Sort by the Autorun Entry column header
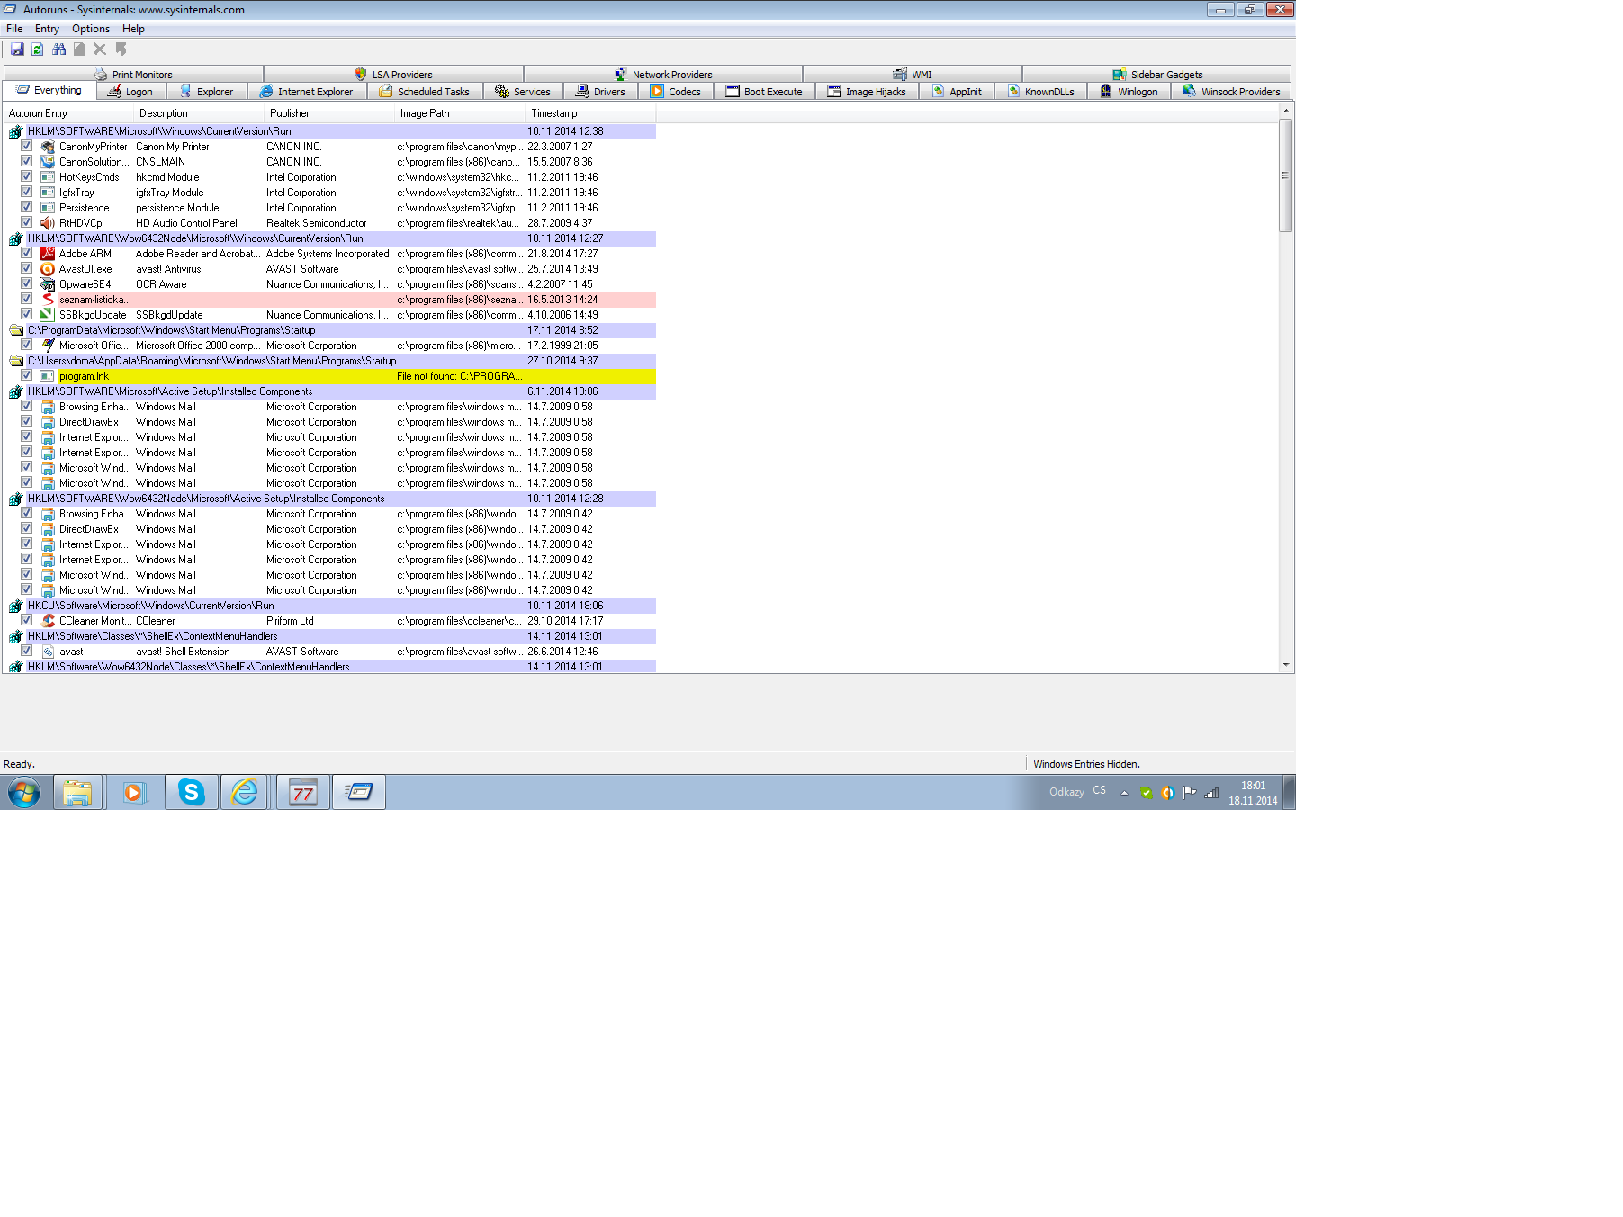The image size is (1623, 1217). click(x=69, y=113)
